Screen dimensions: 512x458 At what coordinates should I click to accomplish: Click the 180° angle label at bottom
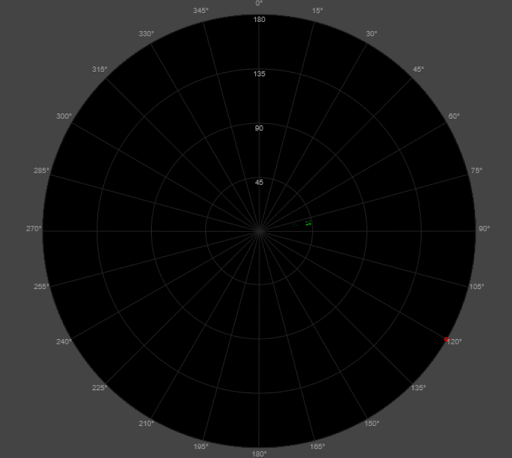(x=259, y=454)
